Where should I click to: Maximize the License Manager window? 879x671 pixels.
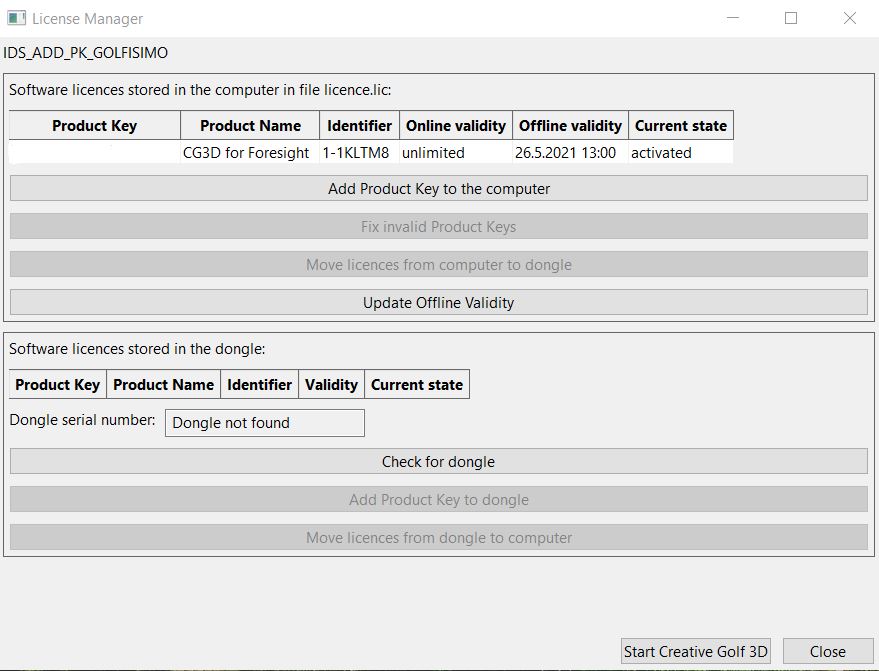coord(791,18)
